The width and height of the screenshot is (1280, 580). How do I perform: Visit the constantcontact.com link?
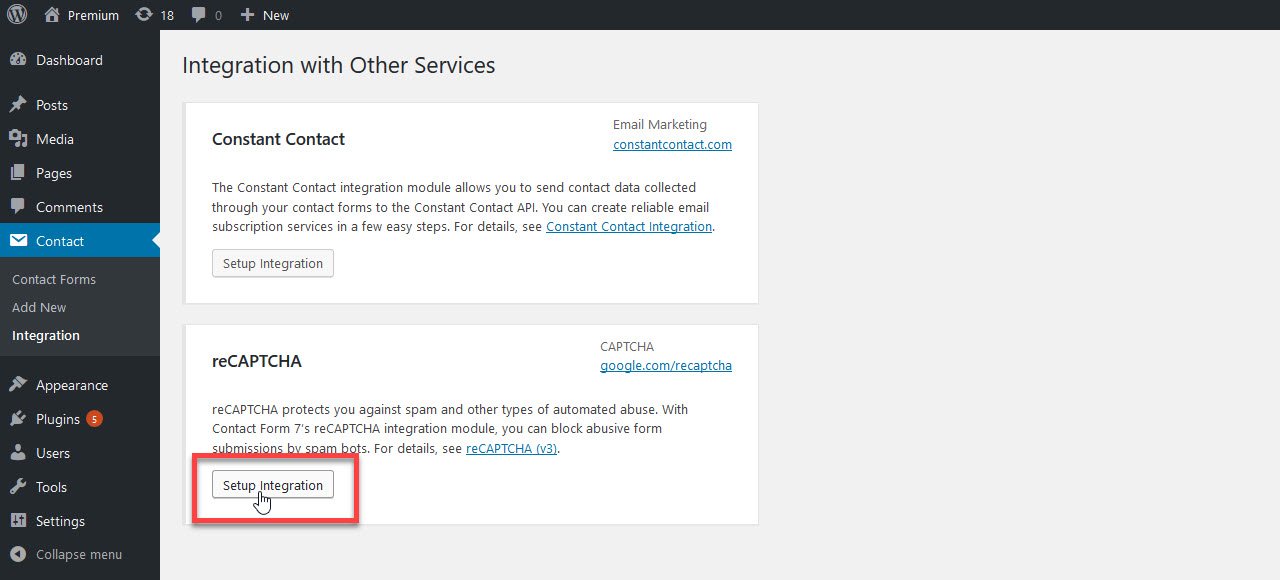672,145
